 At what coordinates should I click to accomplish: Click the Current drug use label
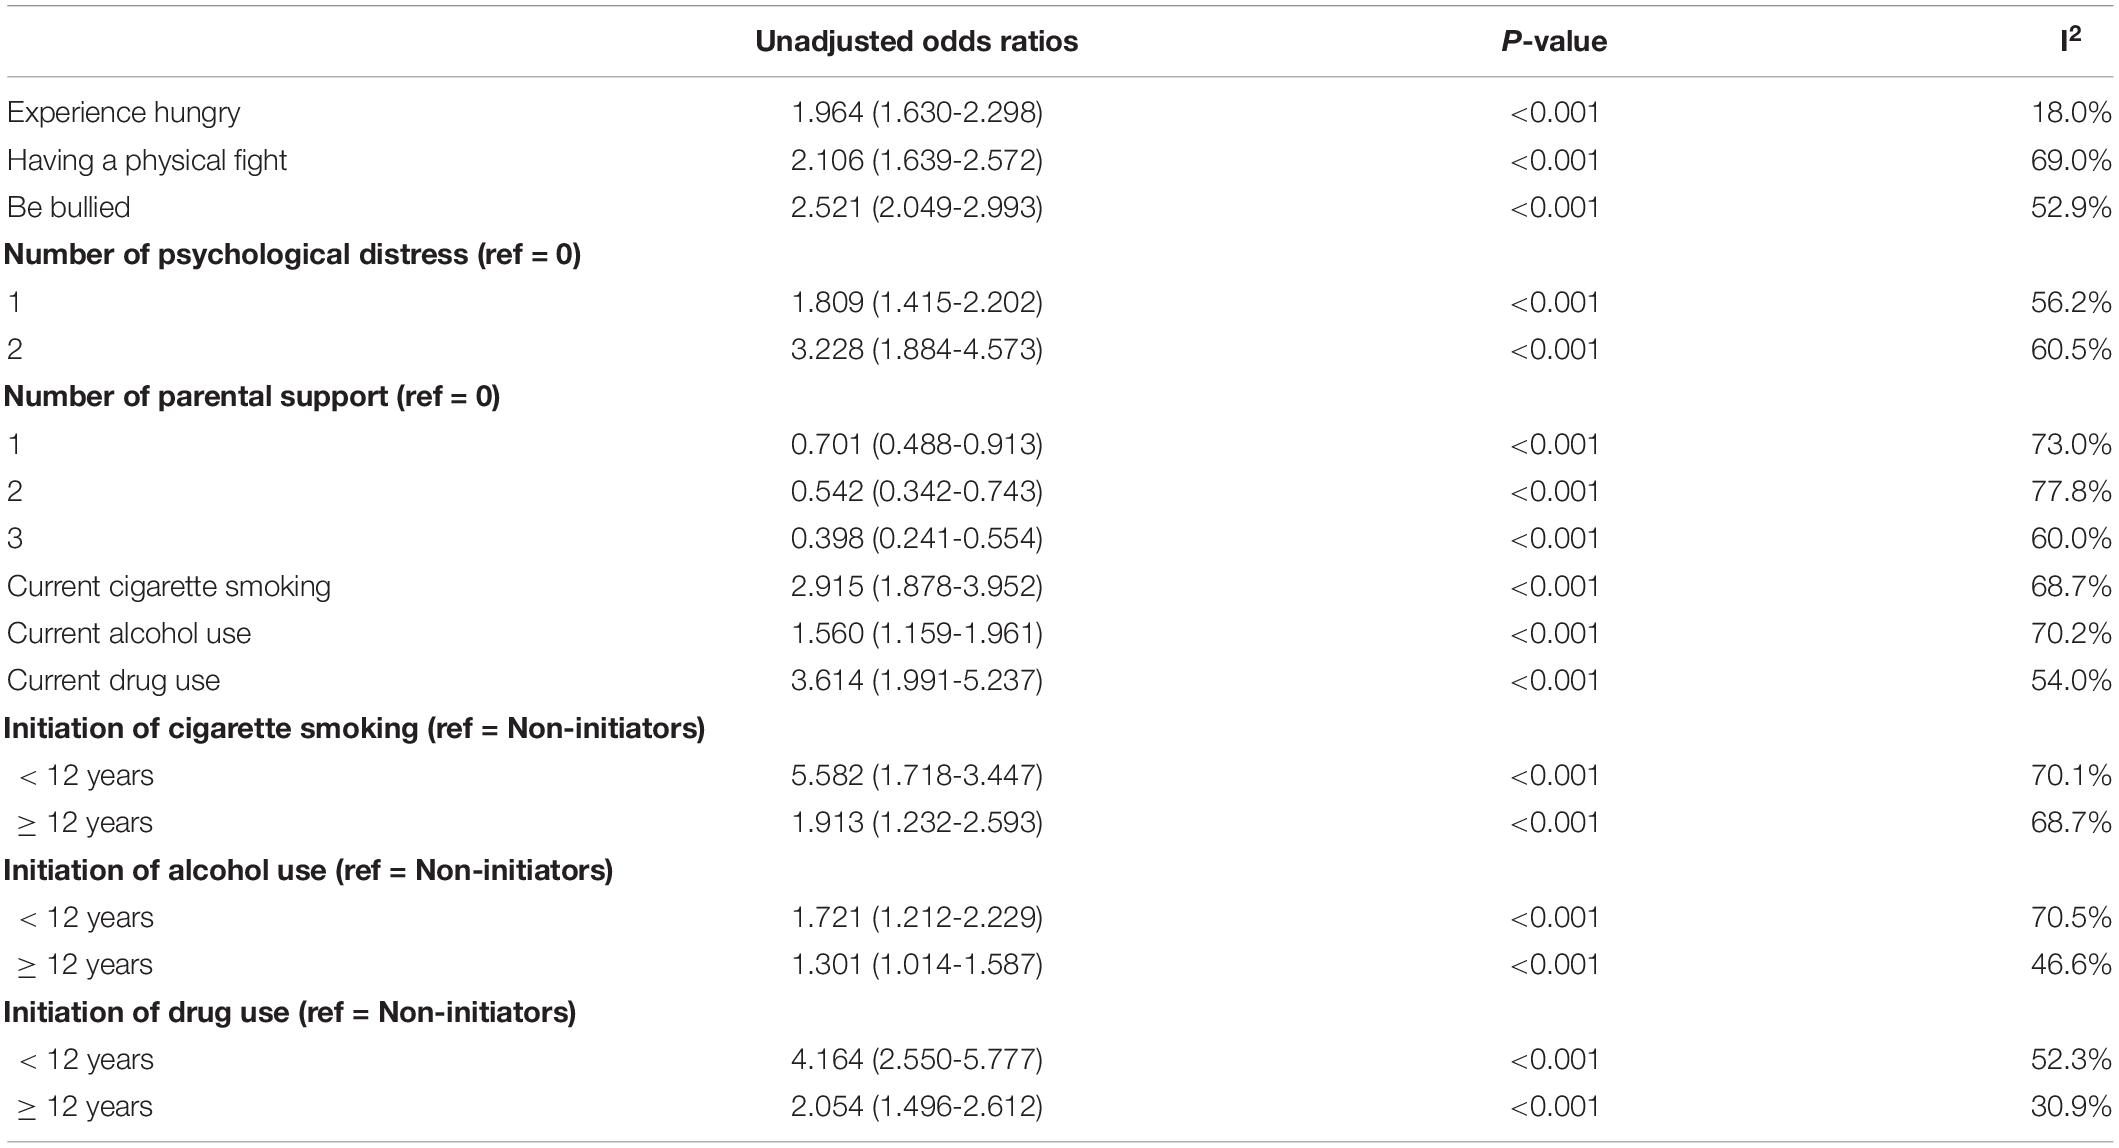tap(113, 681)
